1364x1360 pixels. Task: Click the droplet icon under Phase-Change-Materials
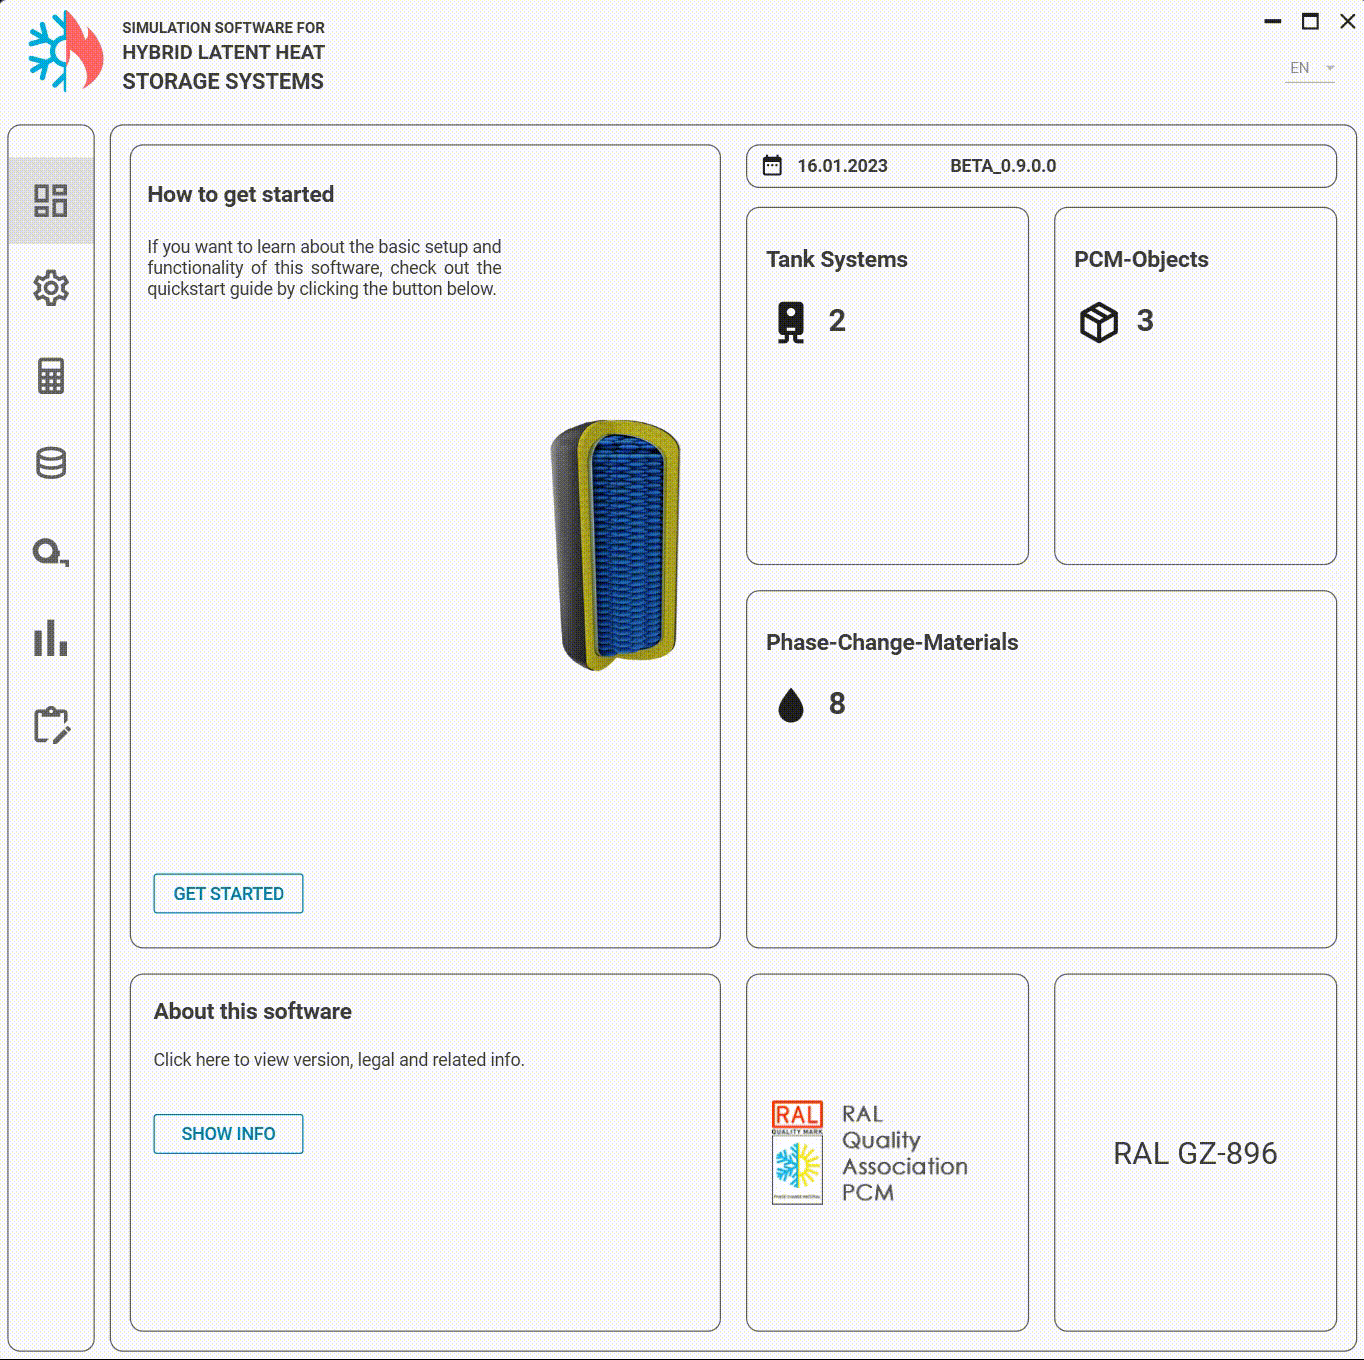coord(791,705)
